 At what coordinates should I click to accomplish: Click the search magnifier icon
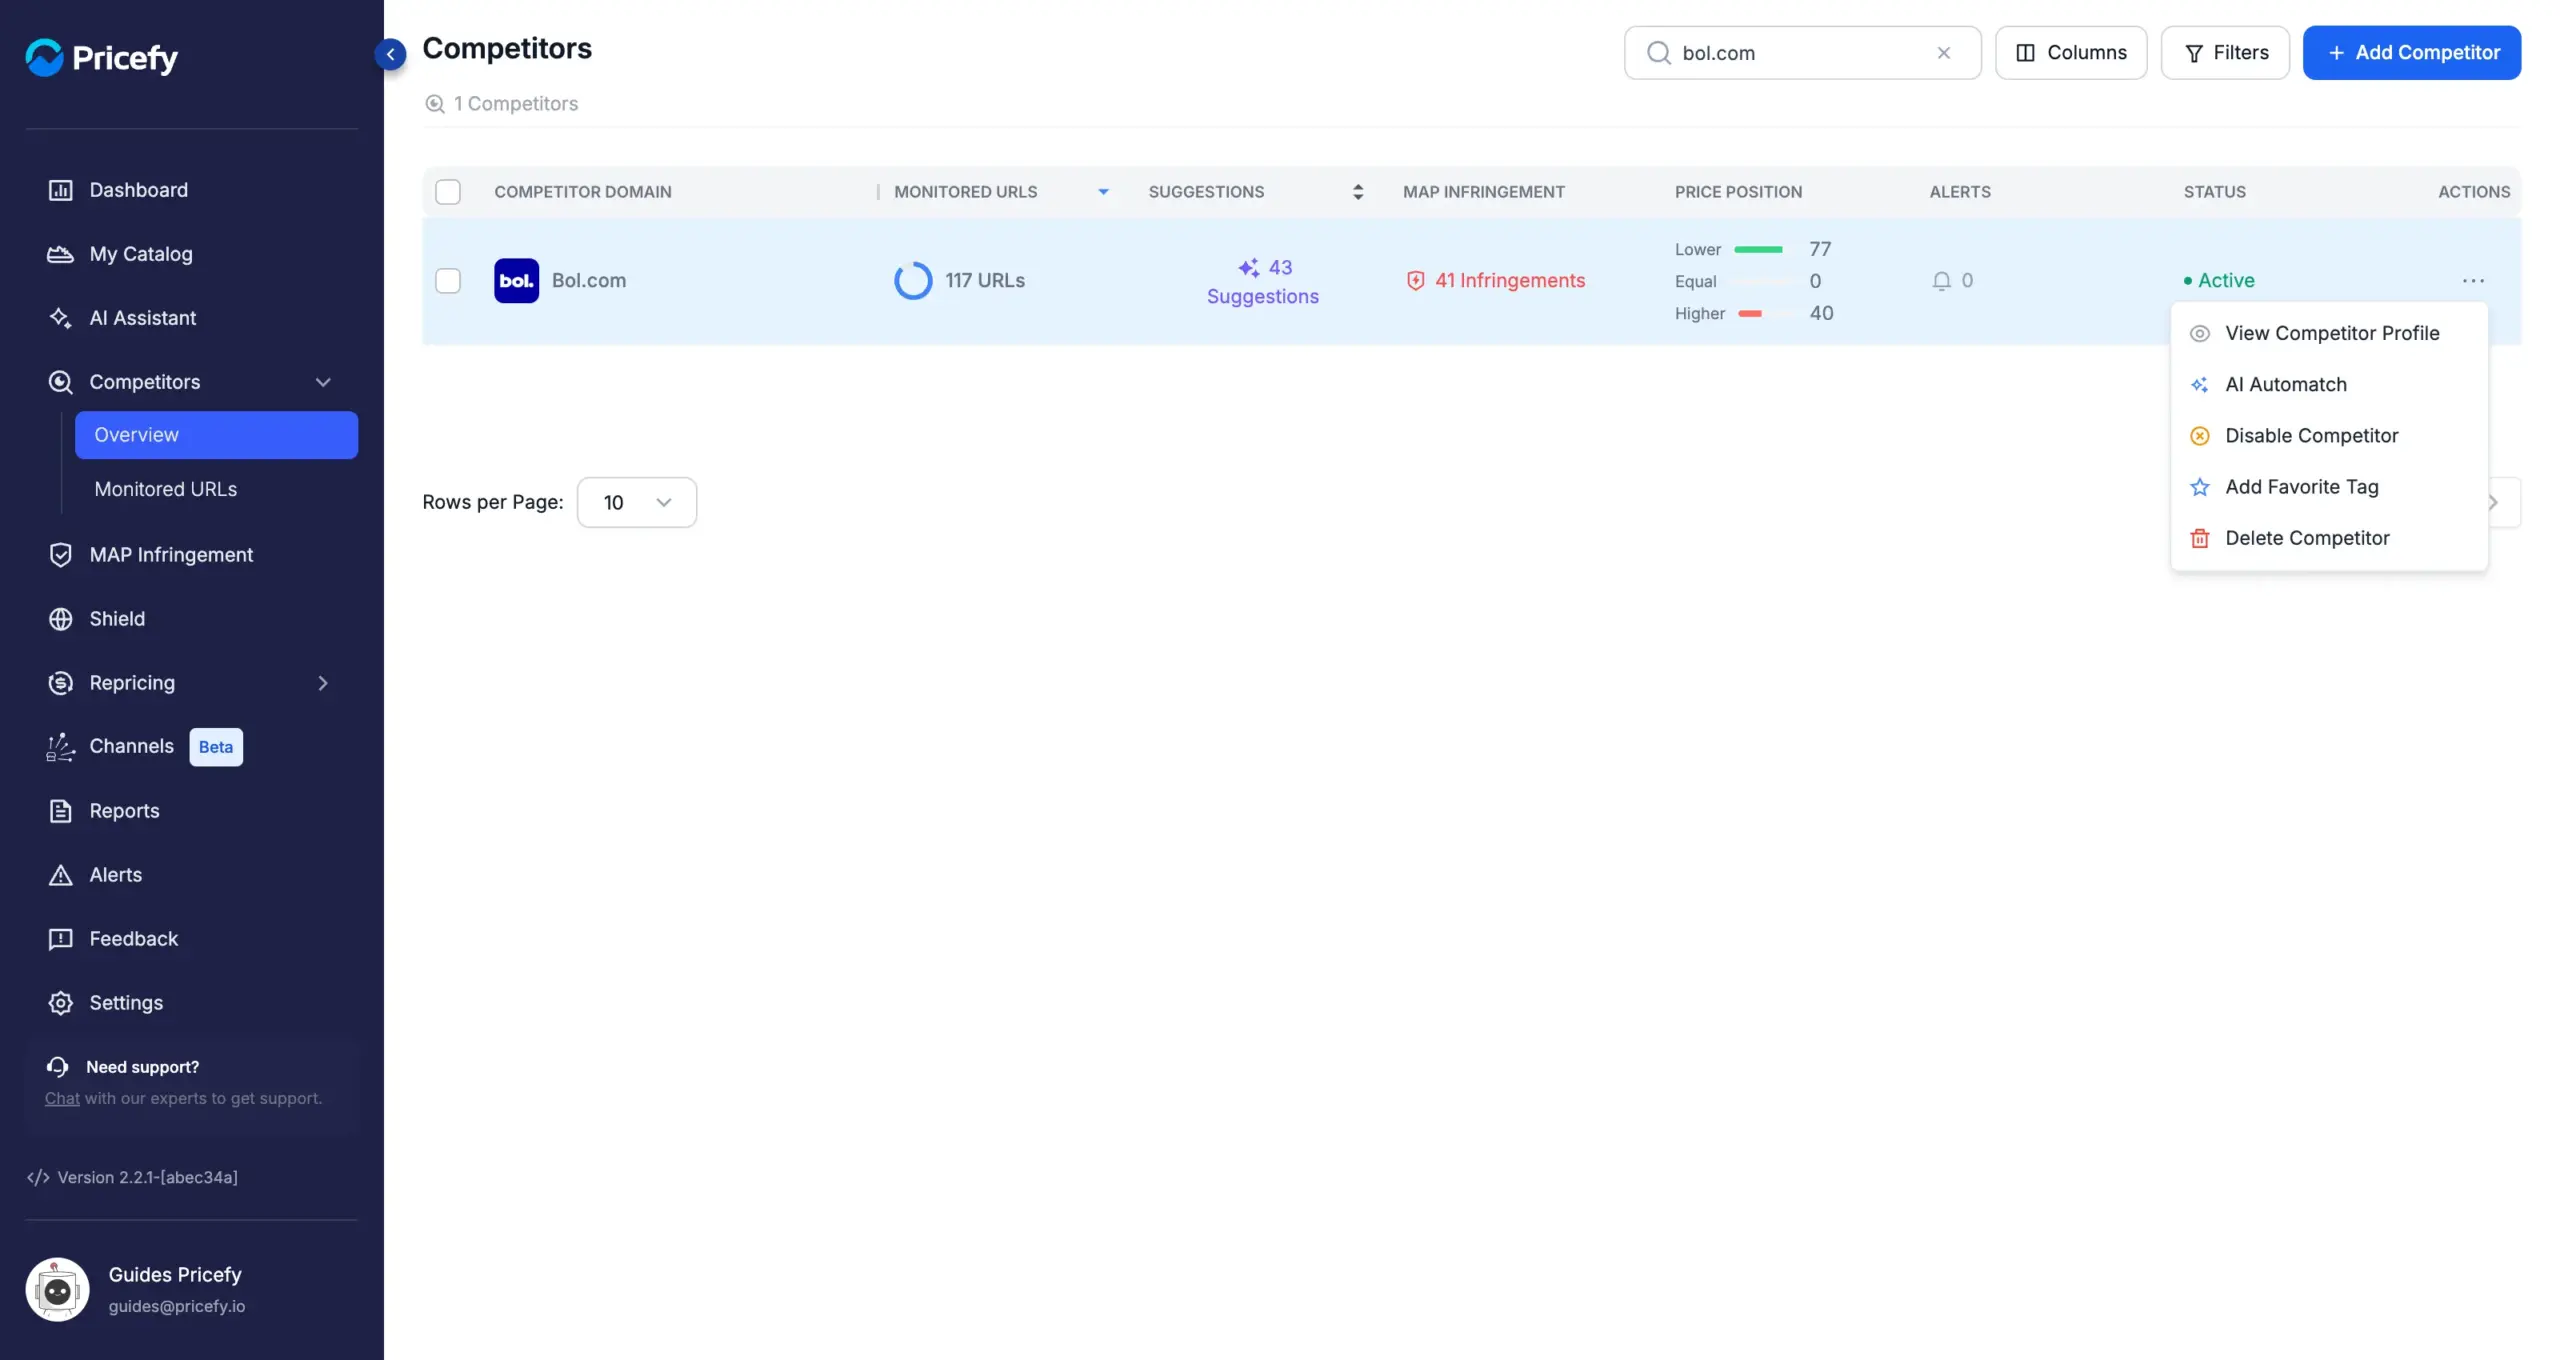[1658, 53]
